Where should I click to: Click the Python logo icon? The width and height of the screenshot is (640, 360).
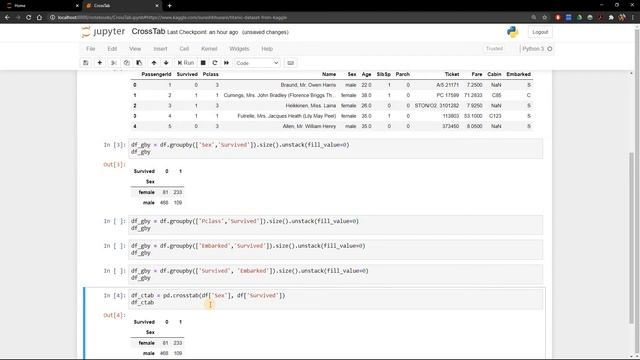pyautogui.click(x=513, y=32)
